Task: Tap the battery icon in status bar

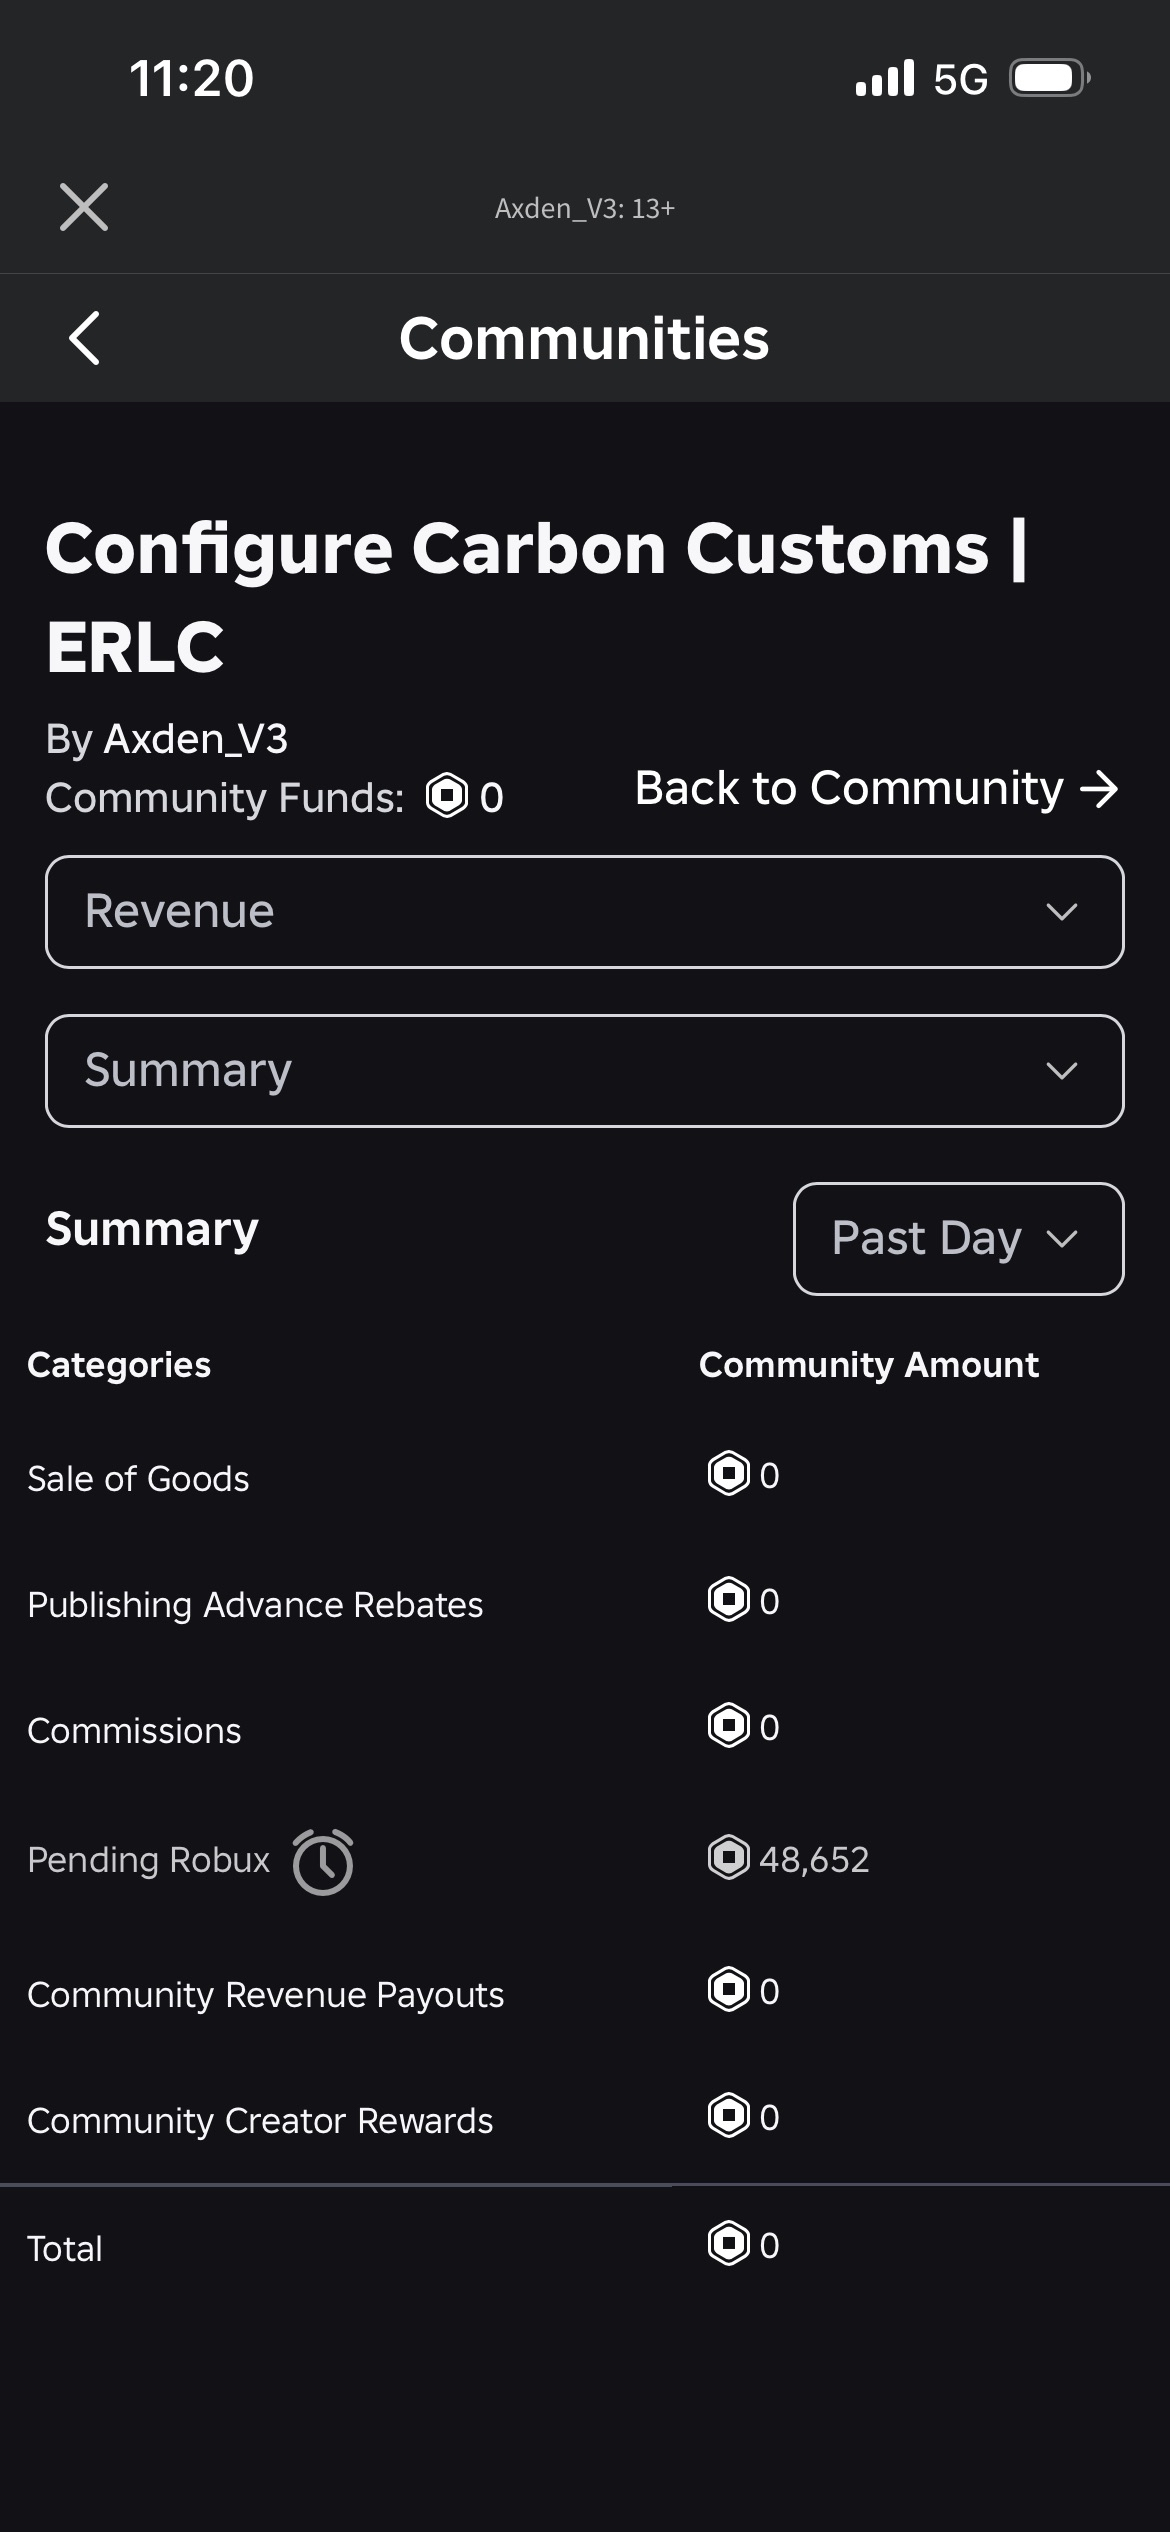Action: pos(1050,78)
